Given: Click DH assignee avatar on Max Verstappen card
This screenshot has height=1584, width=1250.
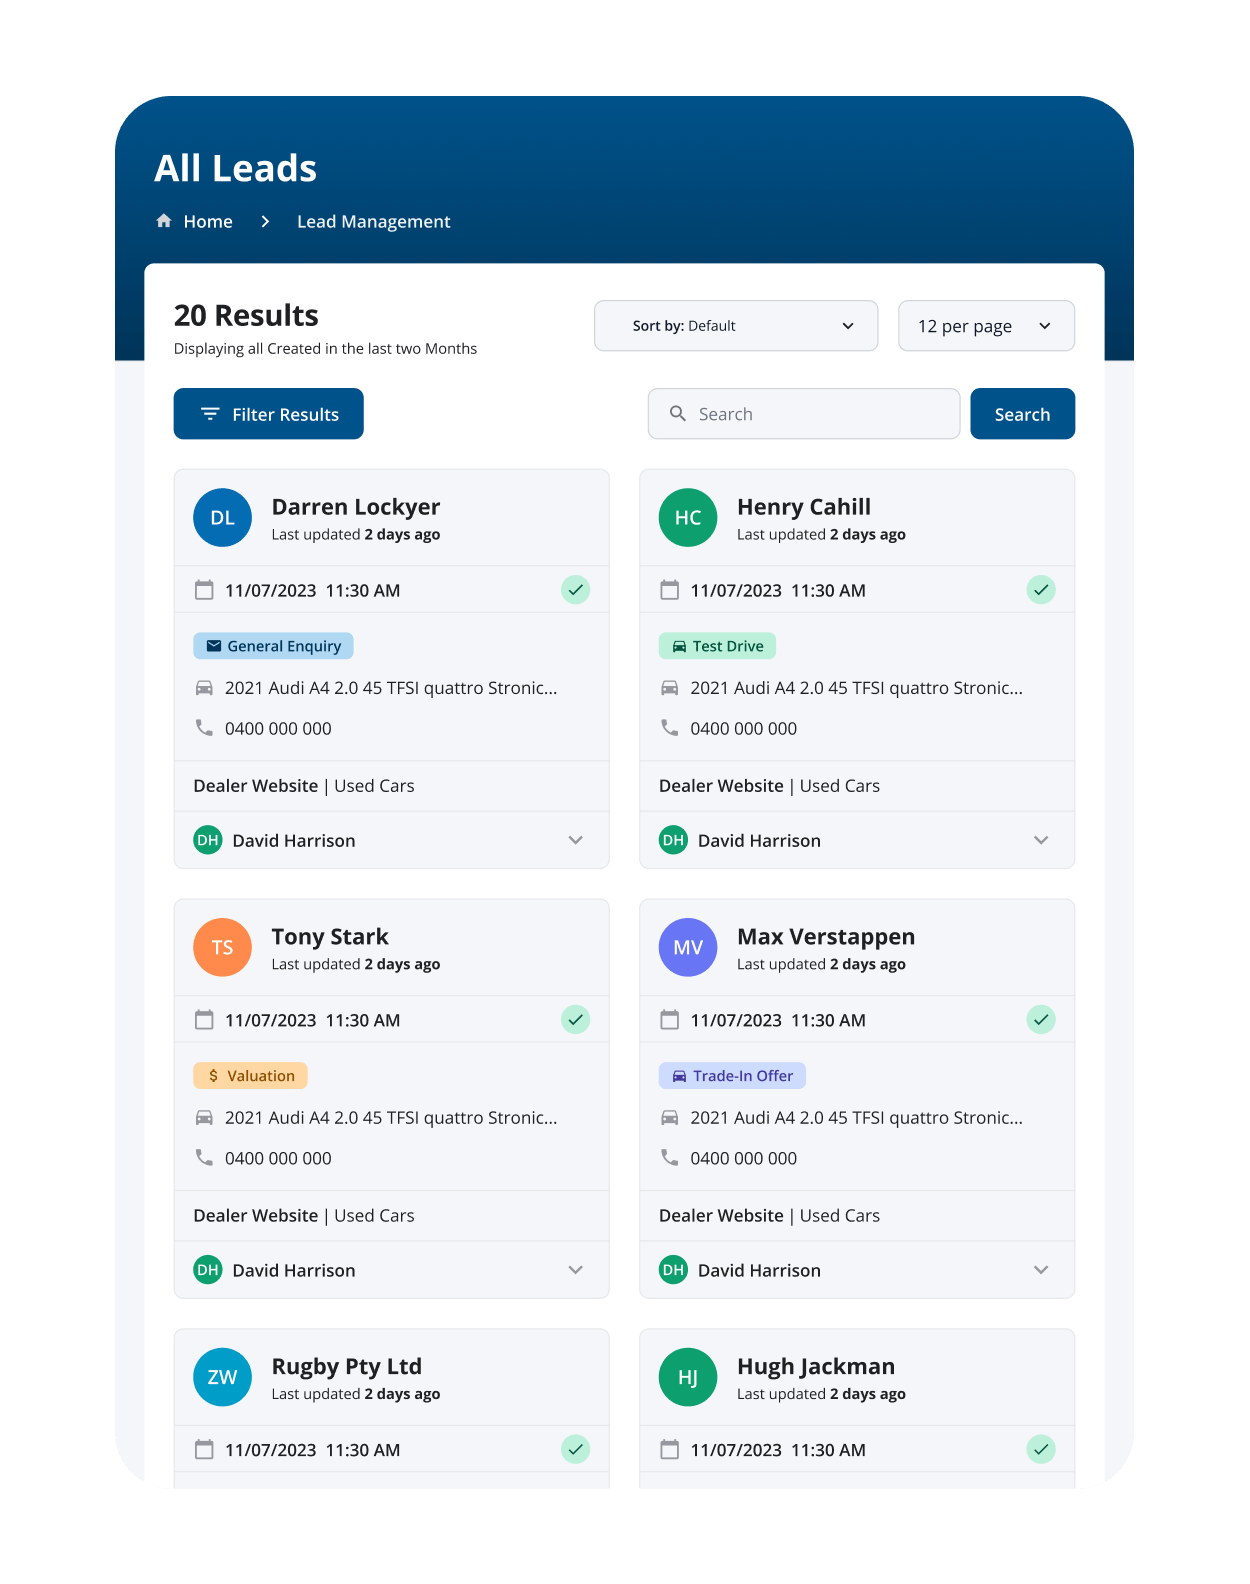Looking at the screenshot, I should [674, 1270].
